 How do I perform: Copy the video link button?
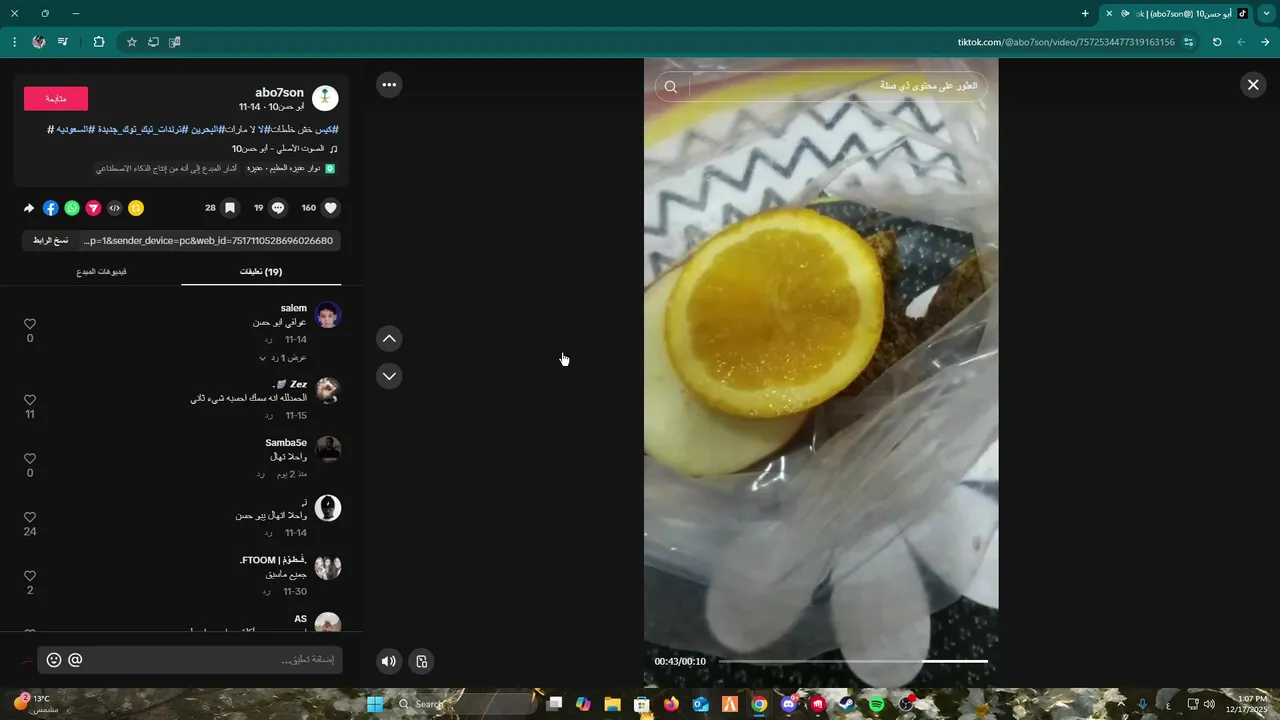[x=51, y=241]
